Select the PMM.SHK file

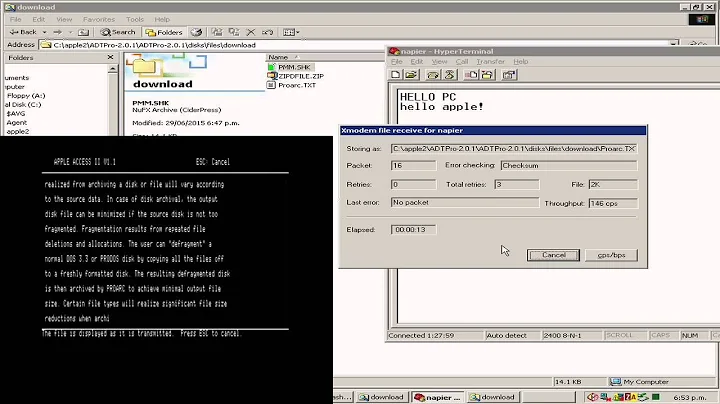(294, 67)
